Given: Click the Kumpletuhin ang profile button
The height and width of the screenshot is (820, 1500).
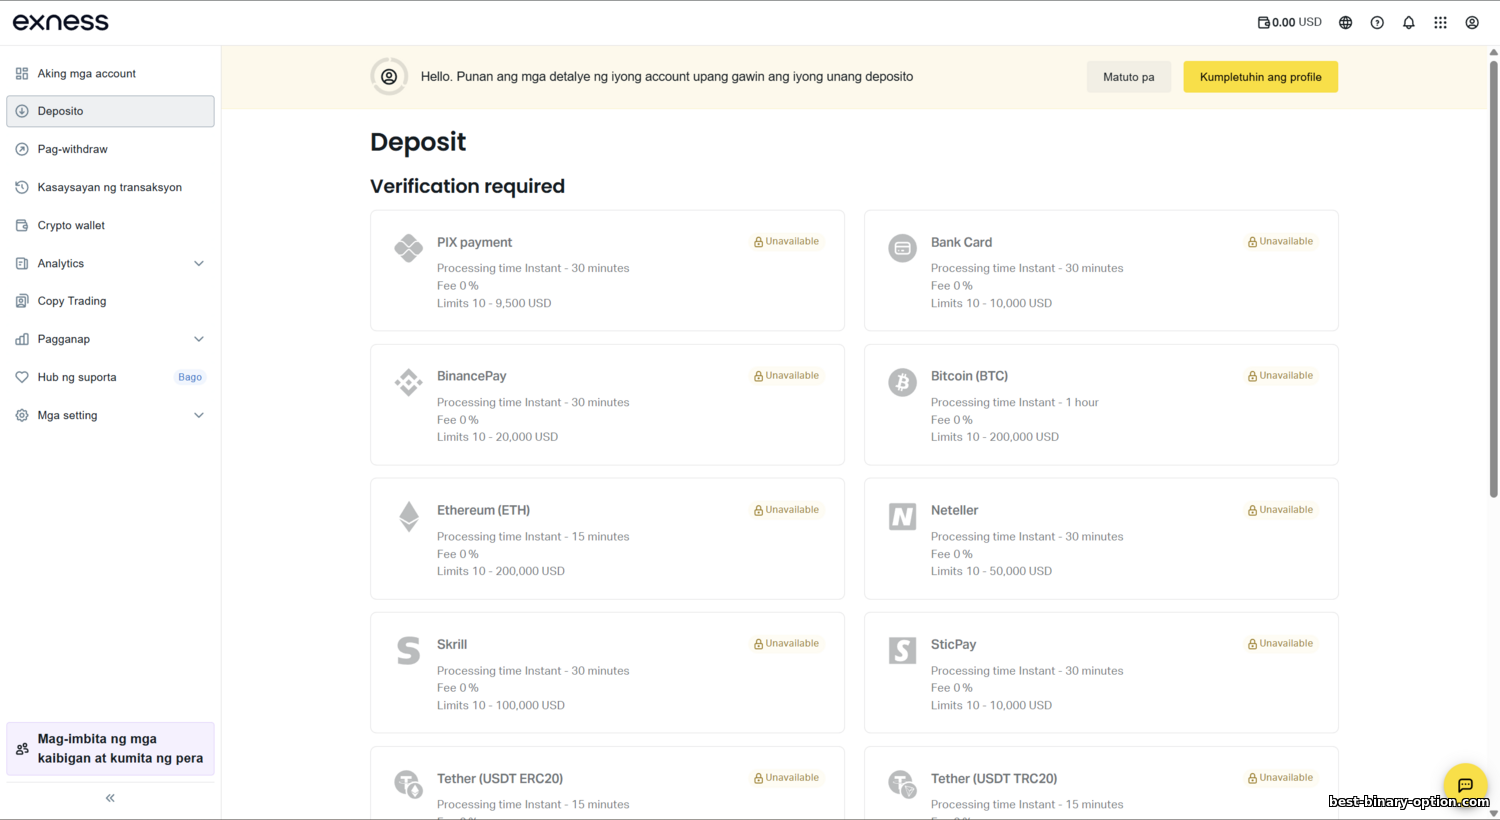Looking at the screenshot, I should coord(1260,77).
